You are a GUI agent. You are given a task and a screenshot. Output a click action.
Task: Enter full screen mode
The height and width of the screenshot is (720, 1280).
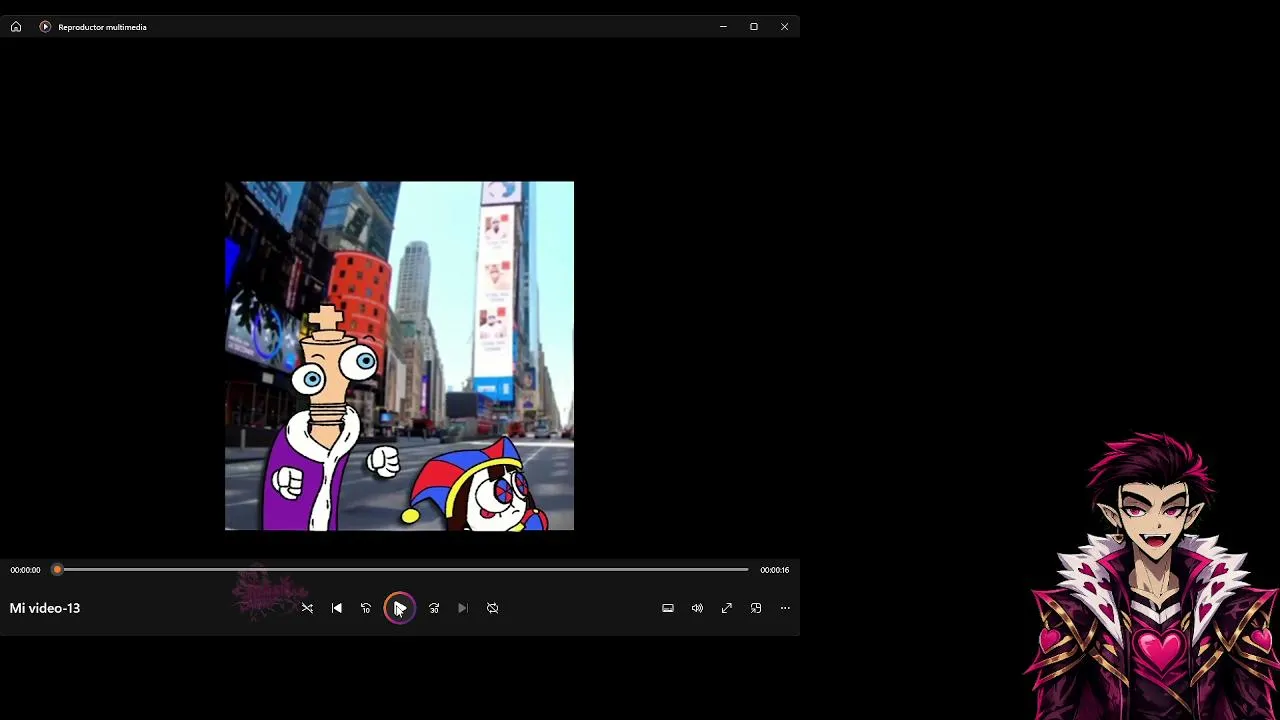(727, 608)
